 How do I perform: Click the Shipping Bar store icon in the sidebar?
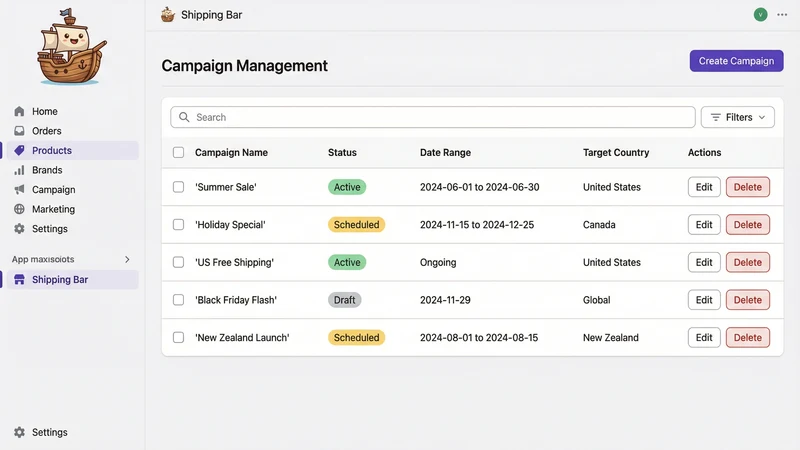(x=19, y=280)
